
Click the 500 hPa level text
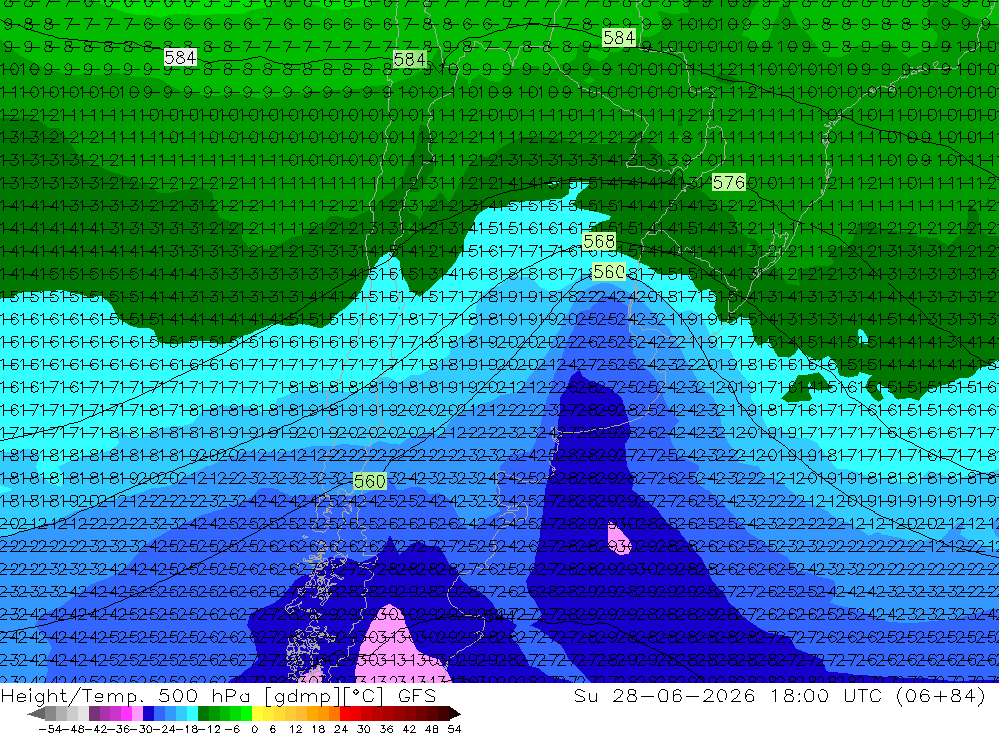point(204,696)
